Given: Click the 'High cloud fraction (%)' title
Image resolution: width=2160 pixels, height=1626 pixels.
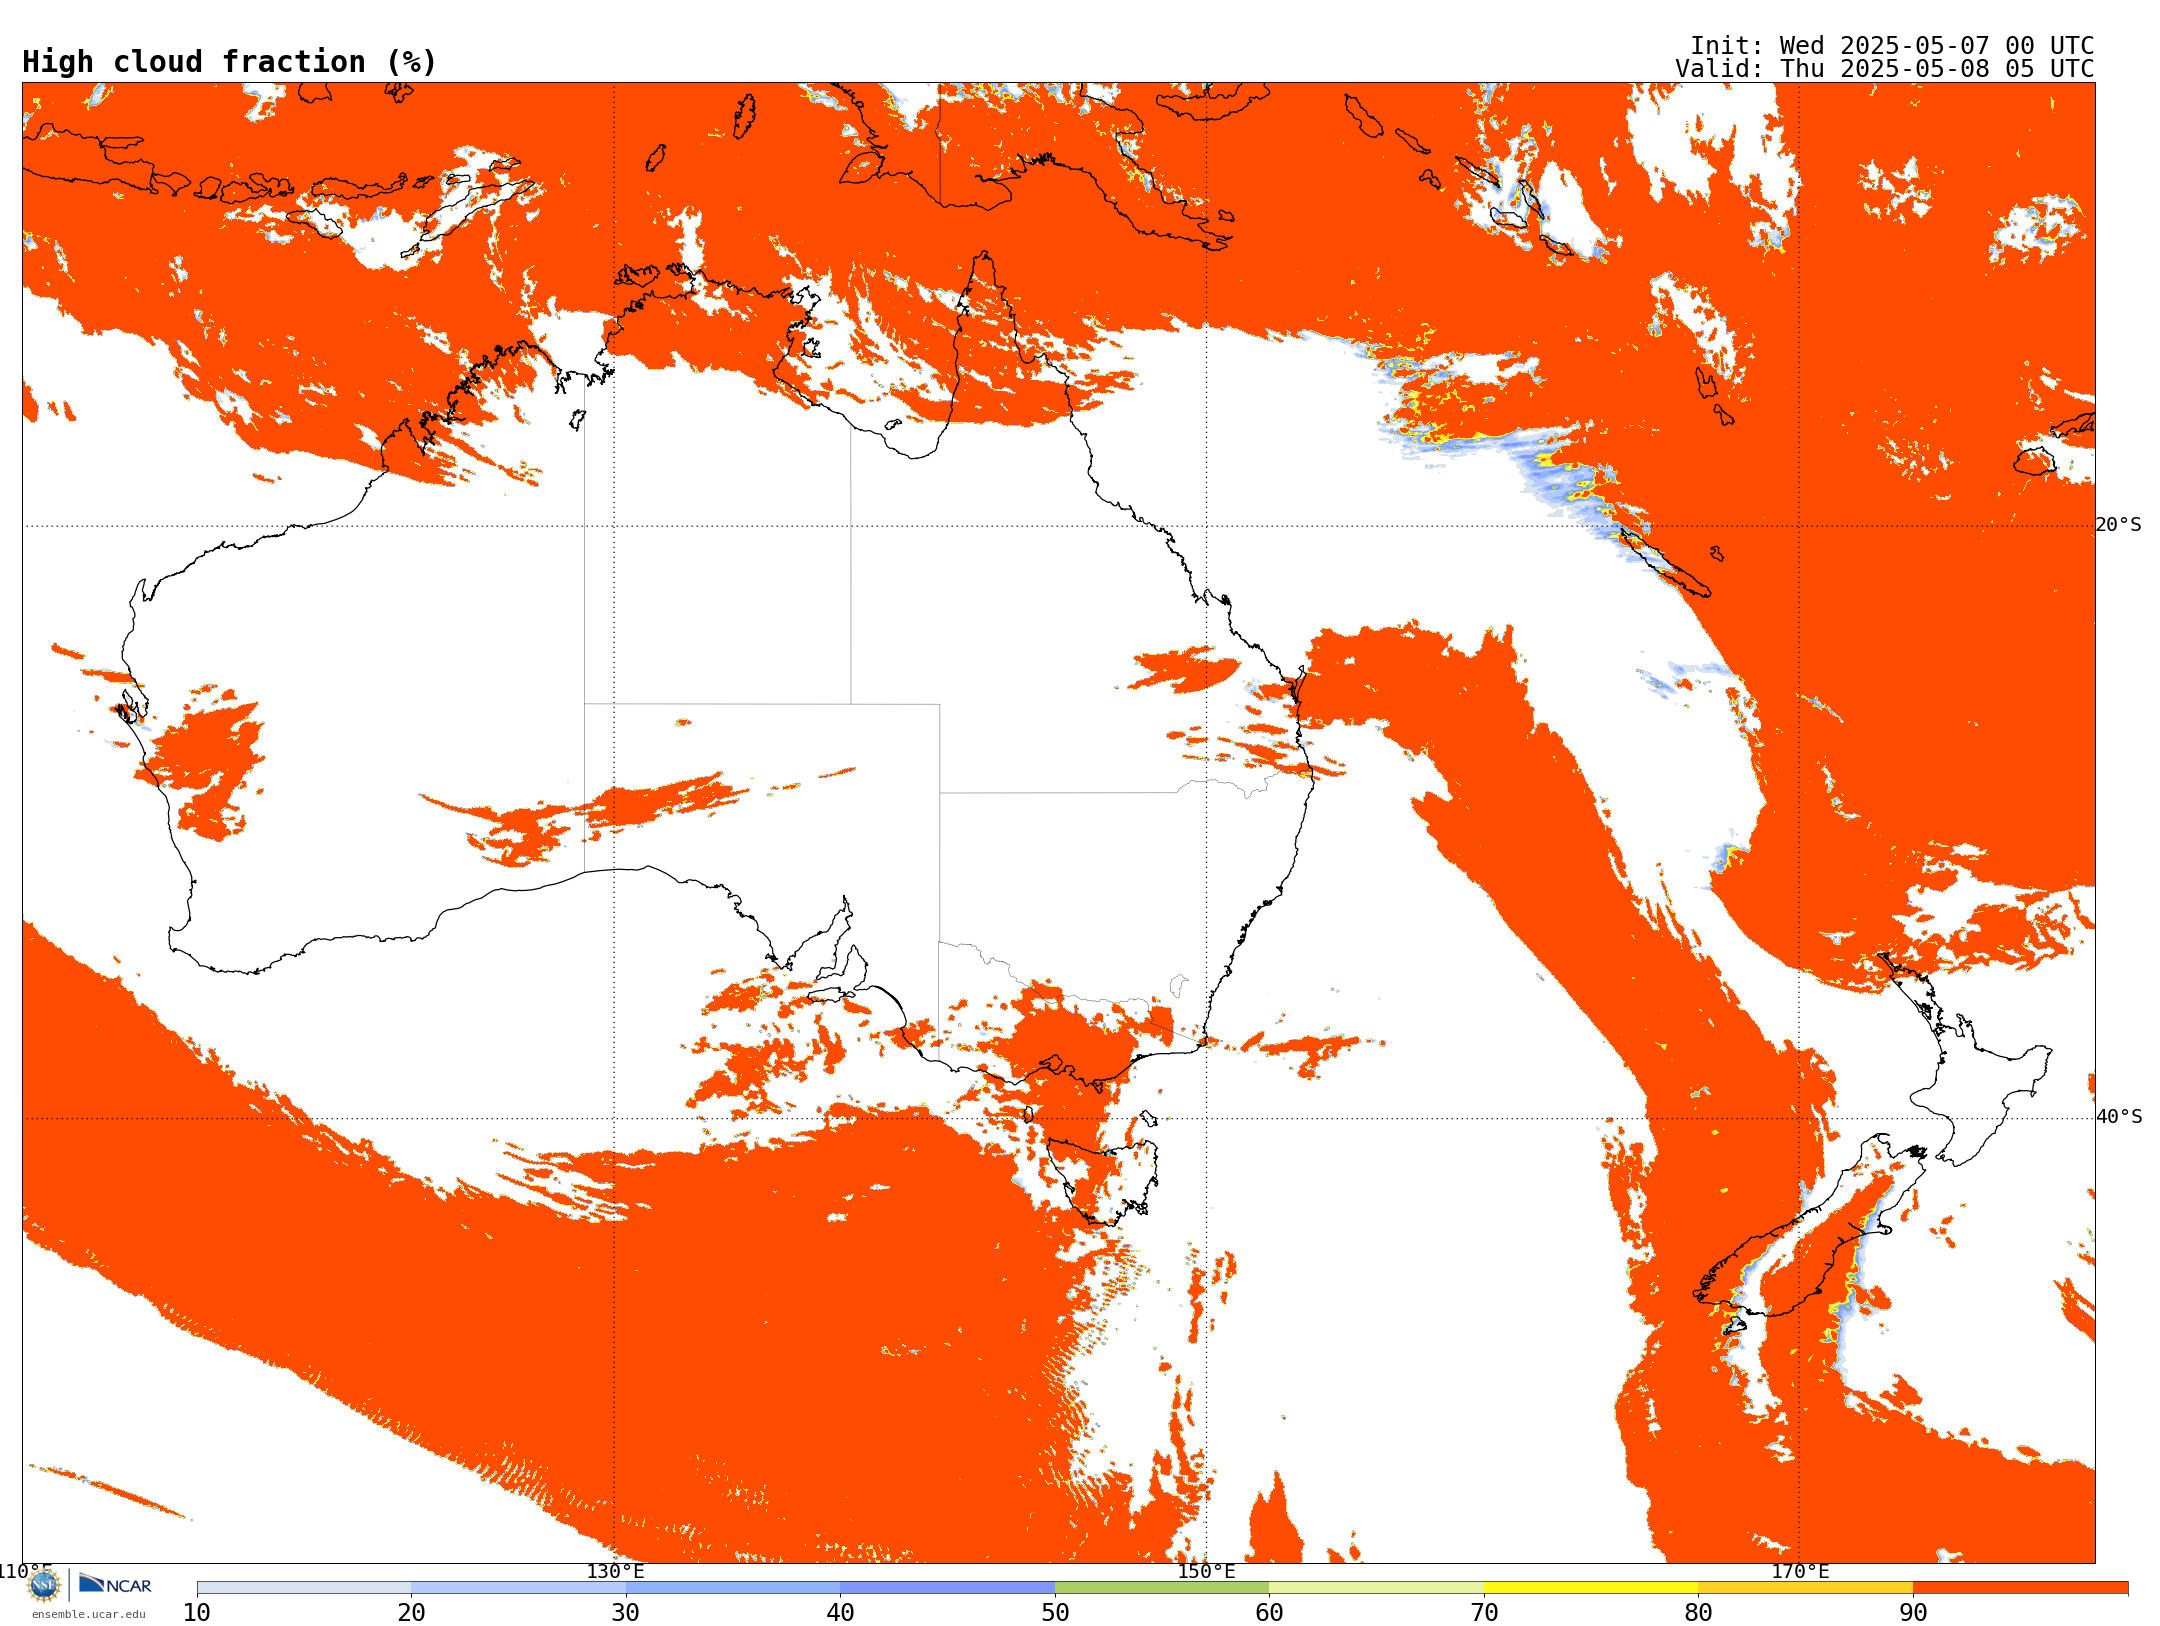Looking at the screenshot, I should 229,62.
